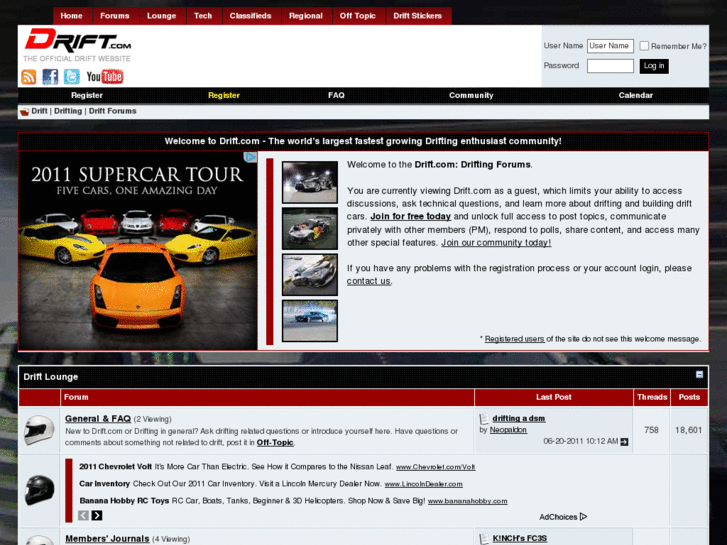The height and width of the screenshot is (545, 727).
Task: Open the Lounge tab
Action: (161, 16)
